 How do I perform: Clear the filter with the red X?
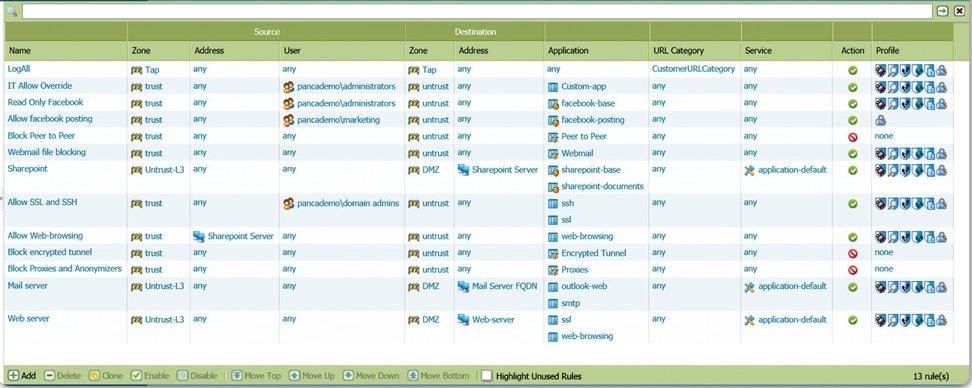[959, 11]
